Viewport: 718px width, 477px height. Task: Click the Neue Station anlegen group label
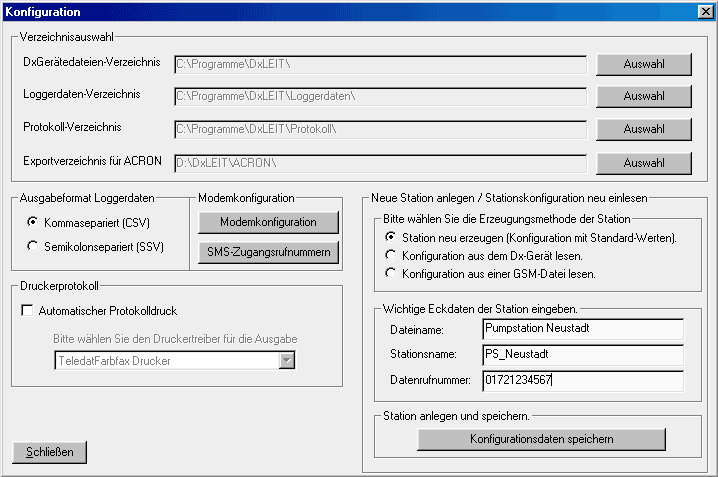click(509, 198)
